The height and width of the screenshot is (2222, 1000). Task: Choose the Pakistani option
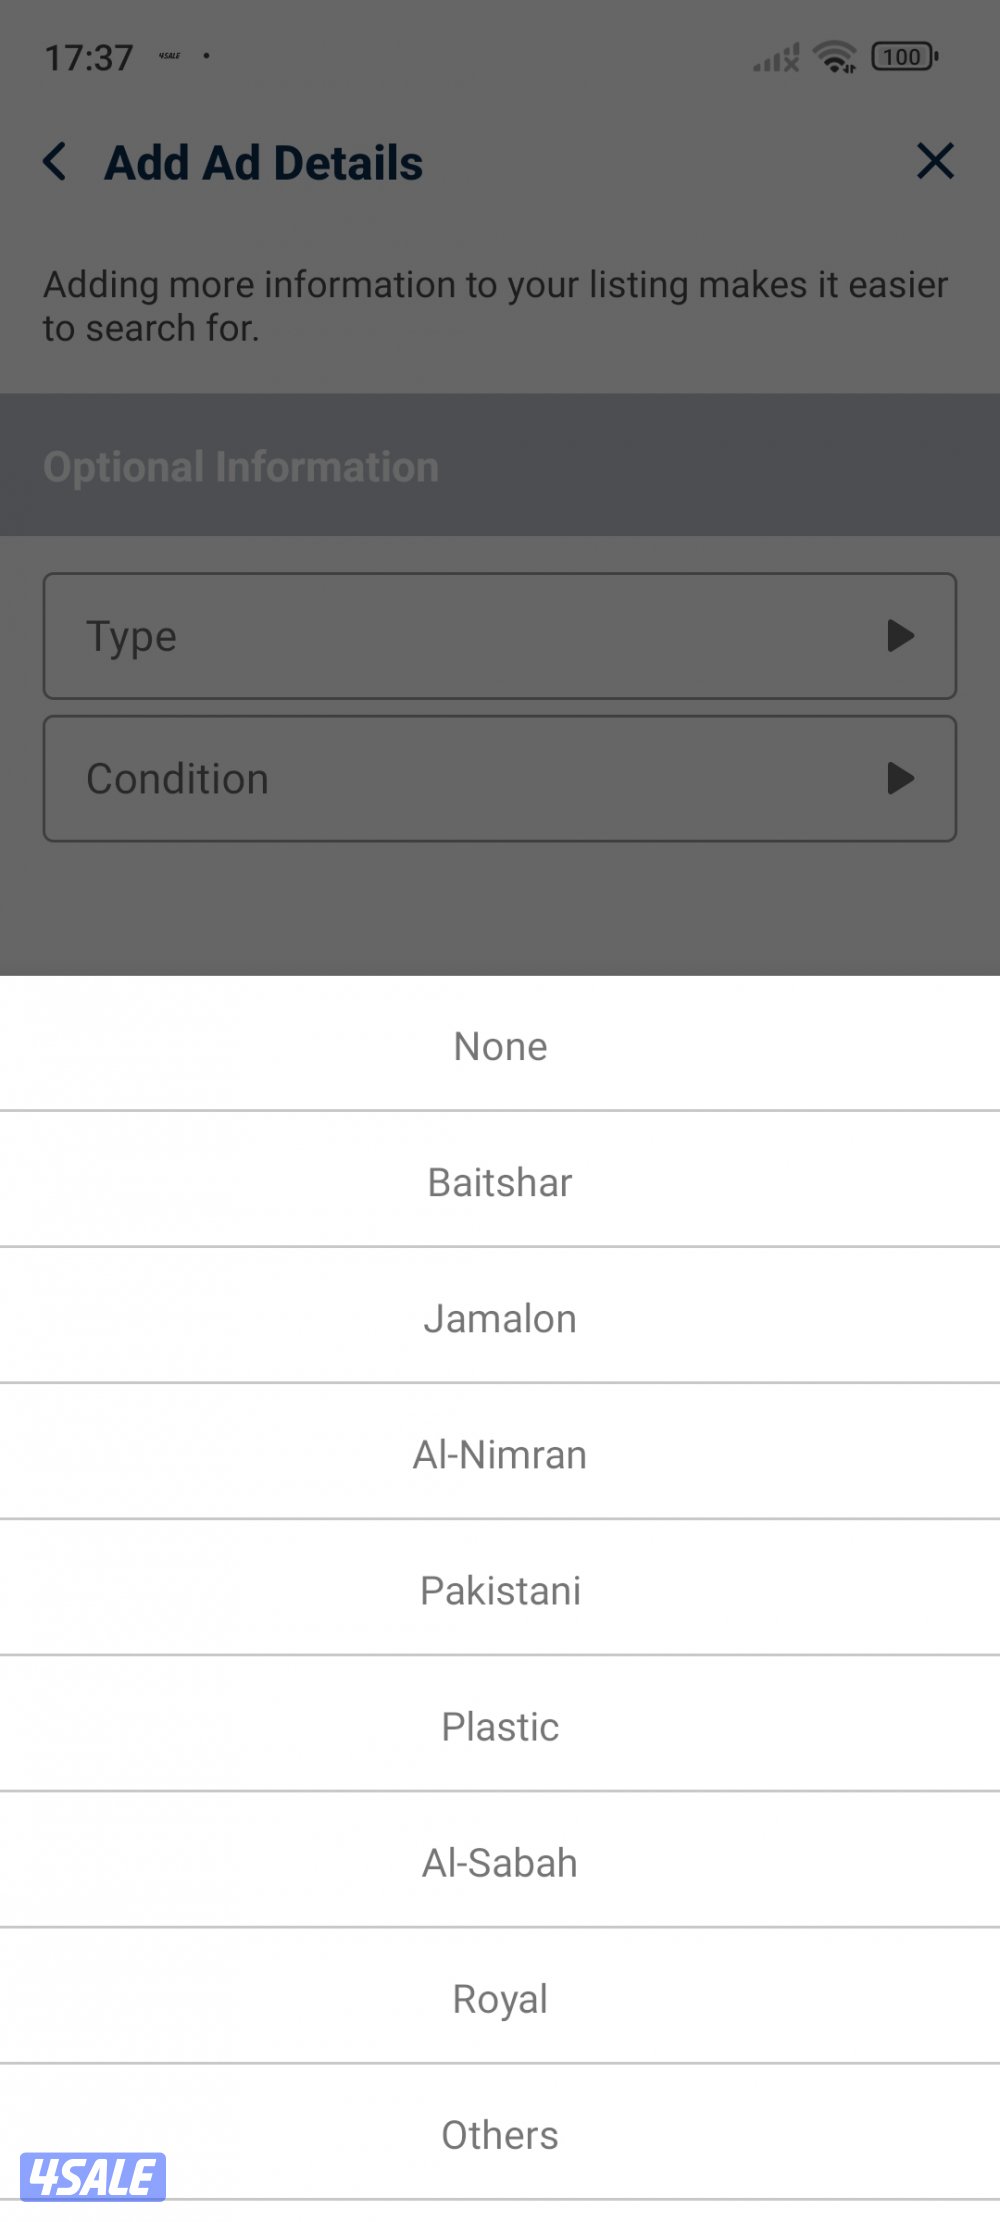(500, 1590)
